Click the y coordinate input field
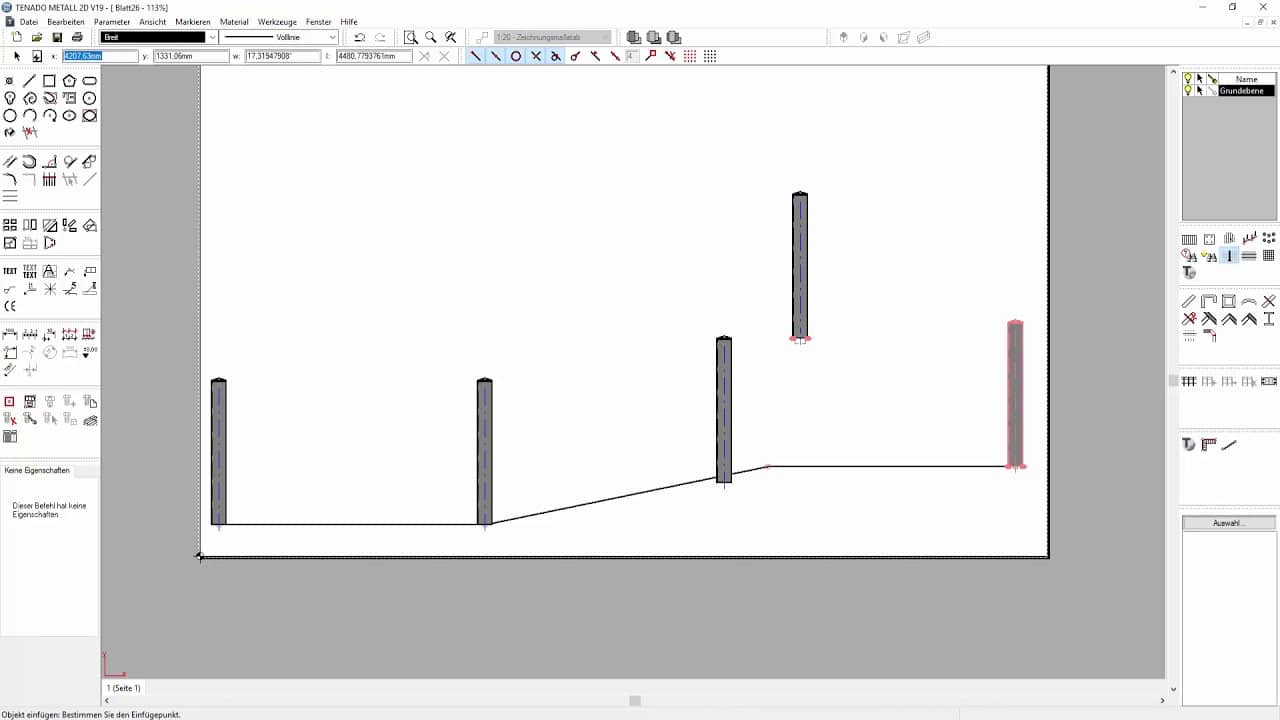1280x720 pixels. coord(190,56)
